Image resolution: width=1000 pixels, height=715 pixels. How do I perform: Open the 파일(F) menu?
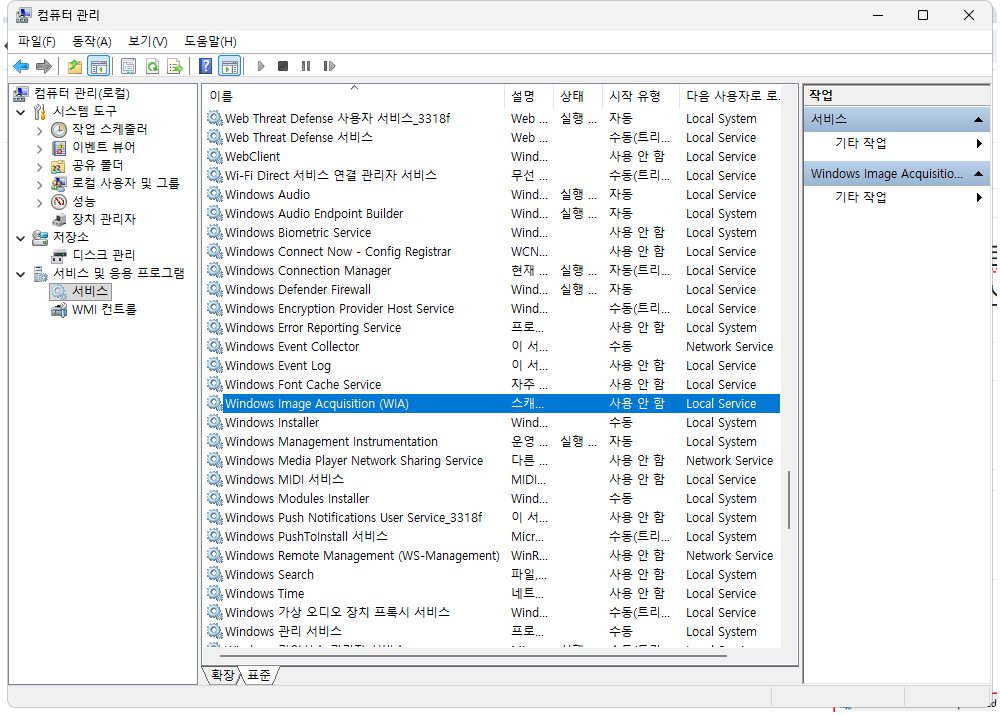[36, 41]
